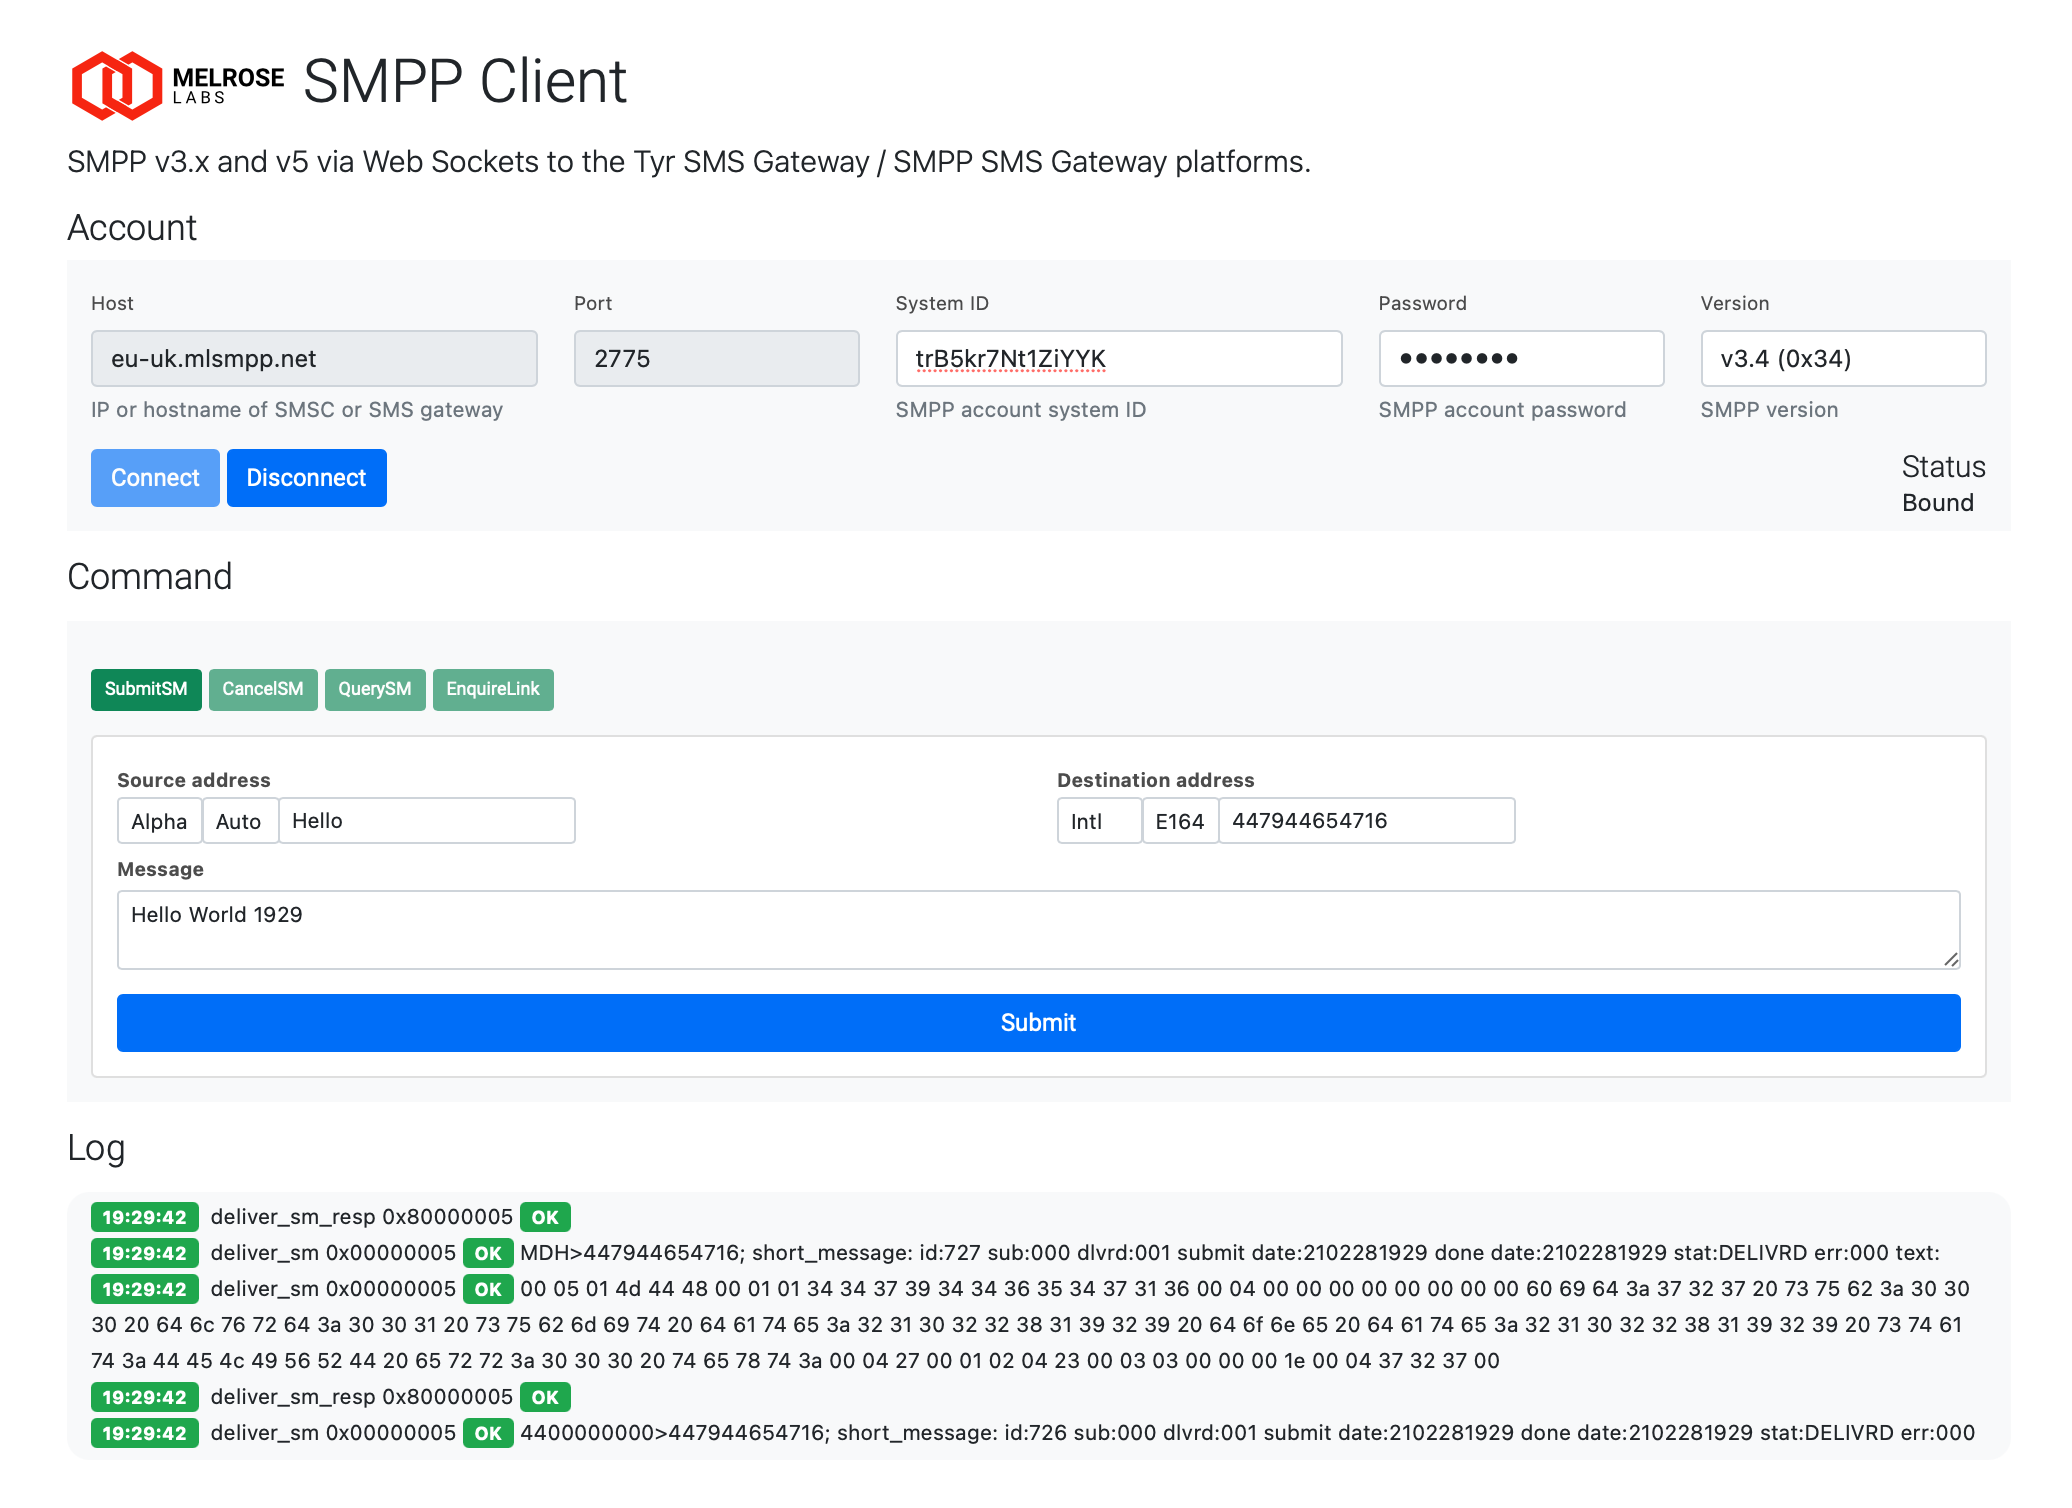The image size is (2072, 1508).
Task: Click the destination number field
Action: 1366,821
